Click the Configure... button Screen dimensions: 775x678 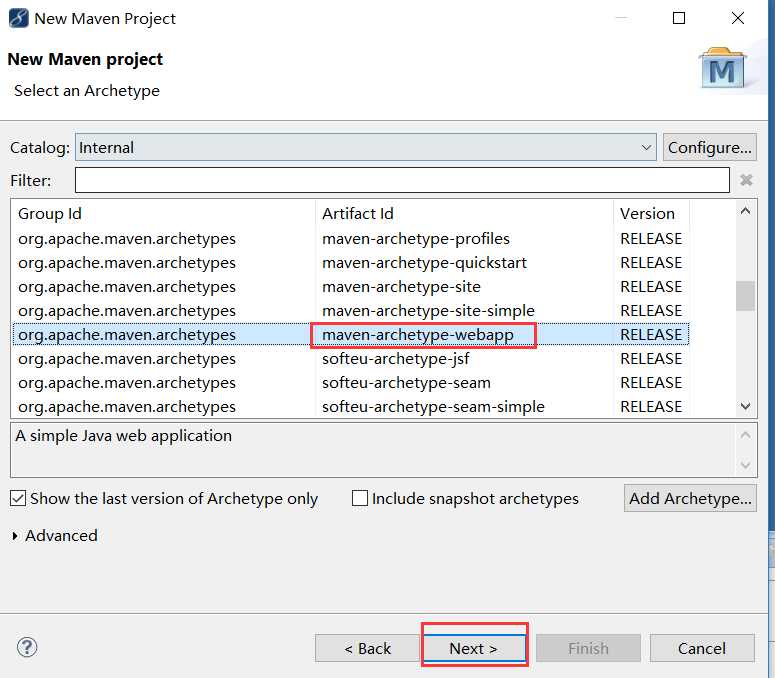(x=709, y=147)
